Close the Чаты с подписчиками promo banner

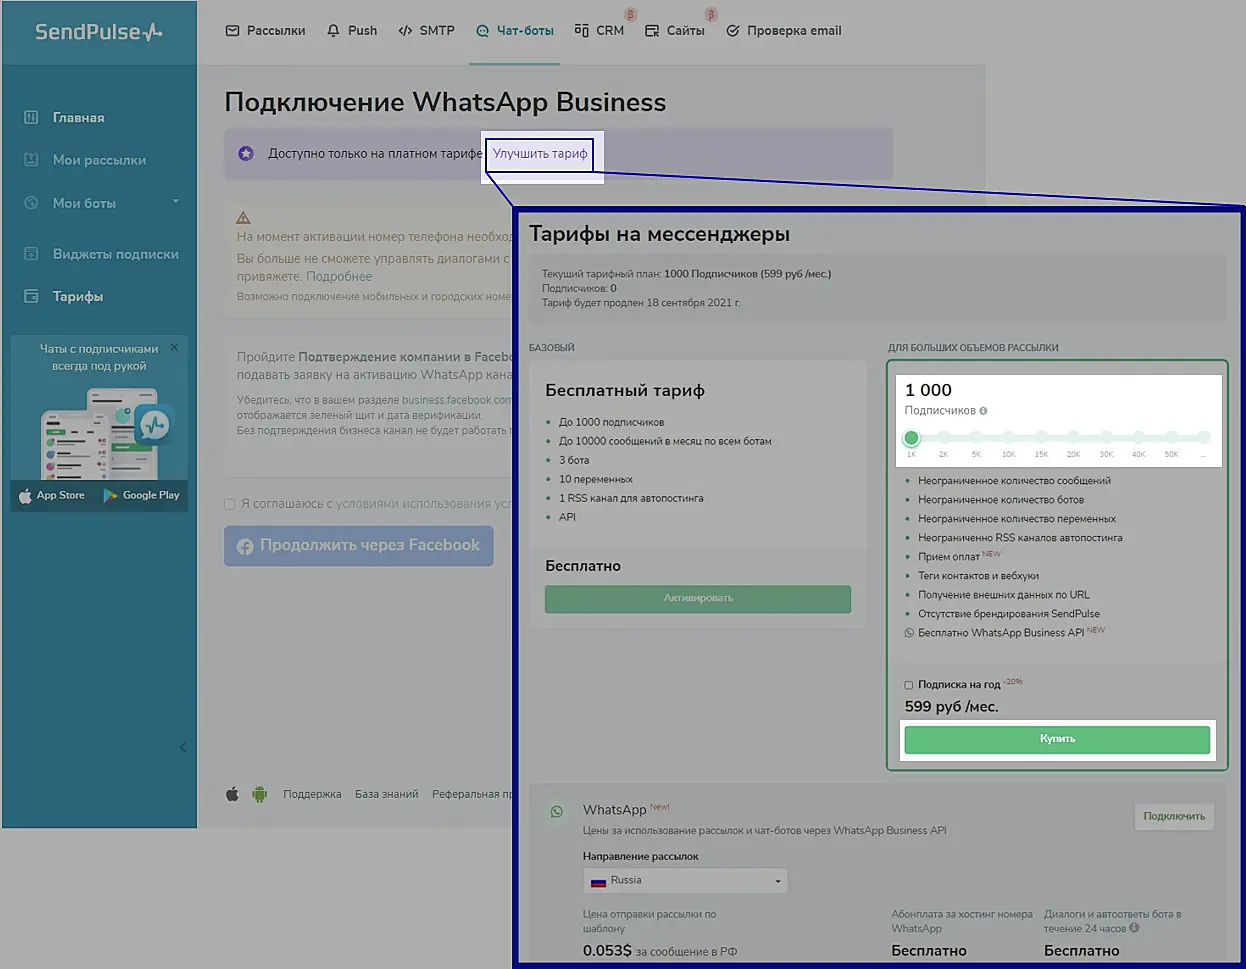coord(174,348)
